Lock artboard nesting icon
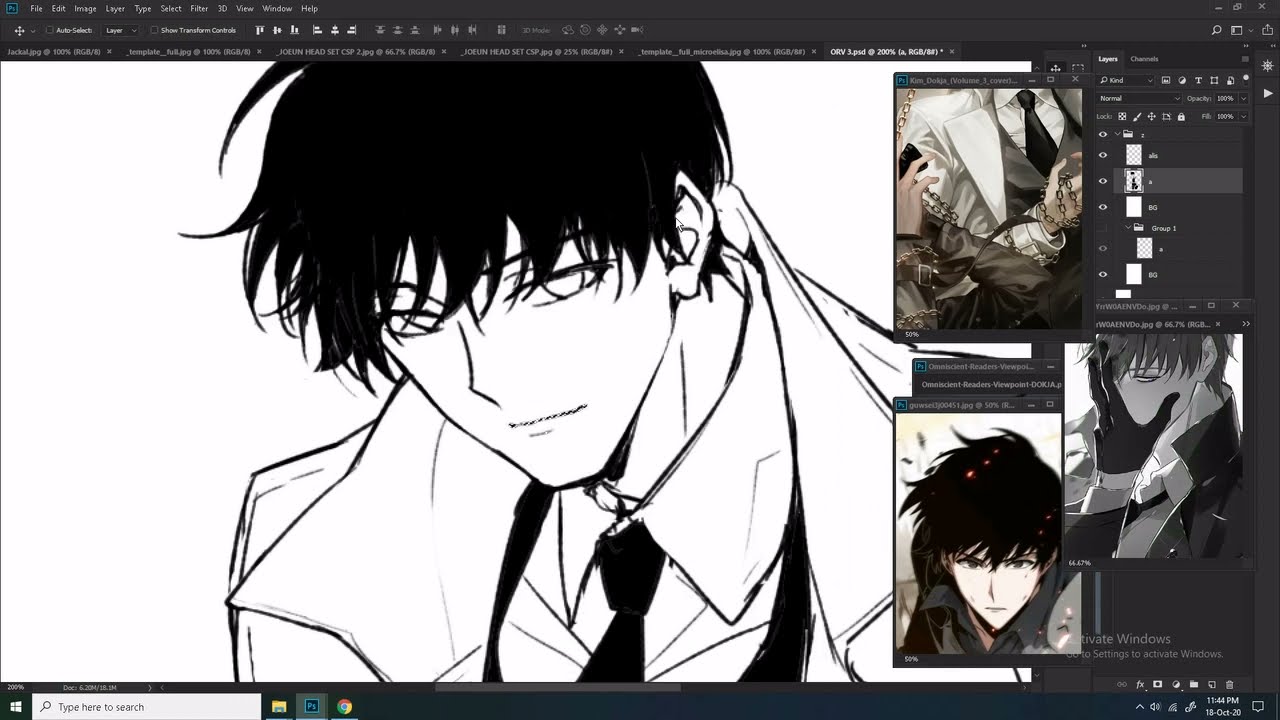Image resolution: width=1280 pixels, height=720 pixels. click(1167, 117)
